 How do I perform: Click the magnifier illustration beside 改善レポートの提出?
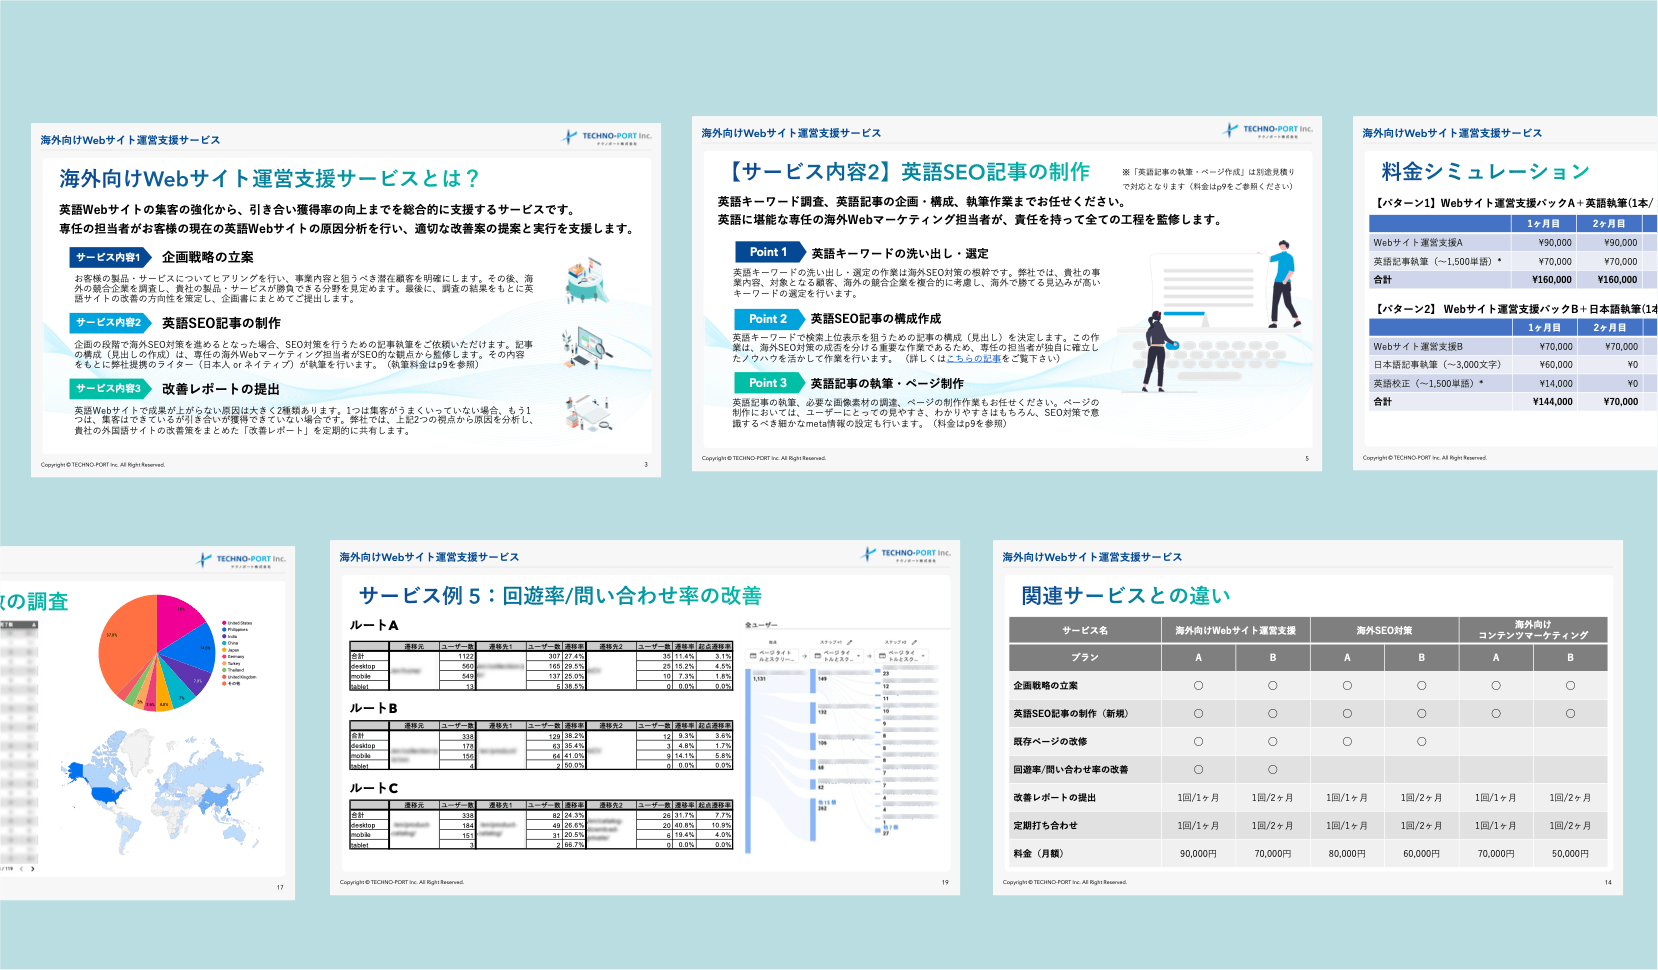[x=586, y=411]
